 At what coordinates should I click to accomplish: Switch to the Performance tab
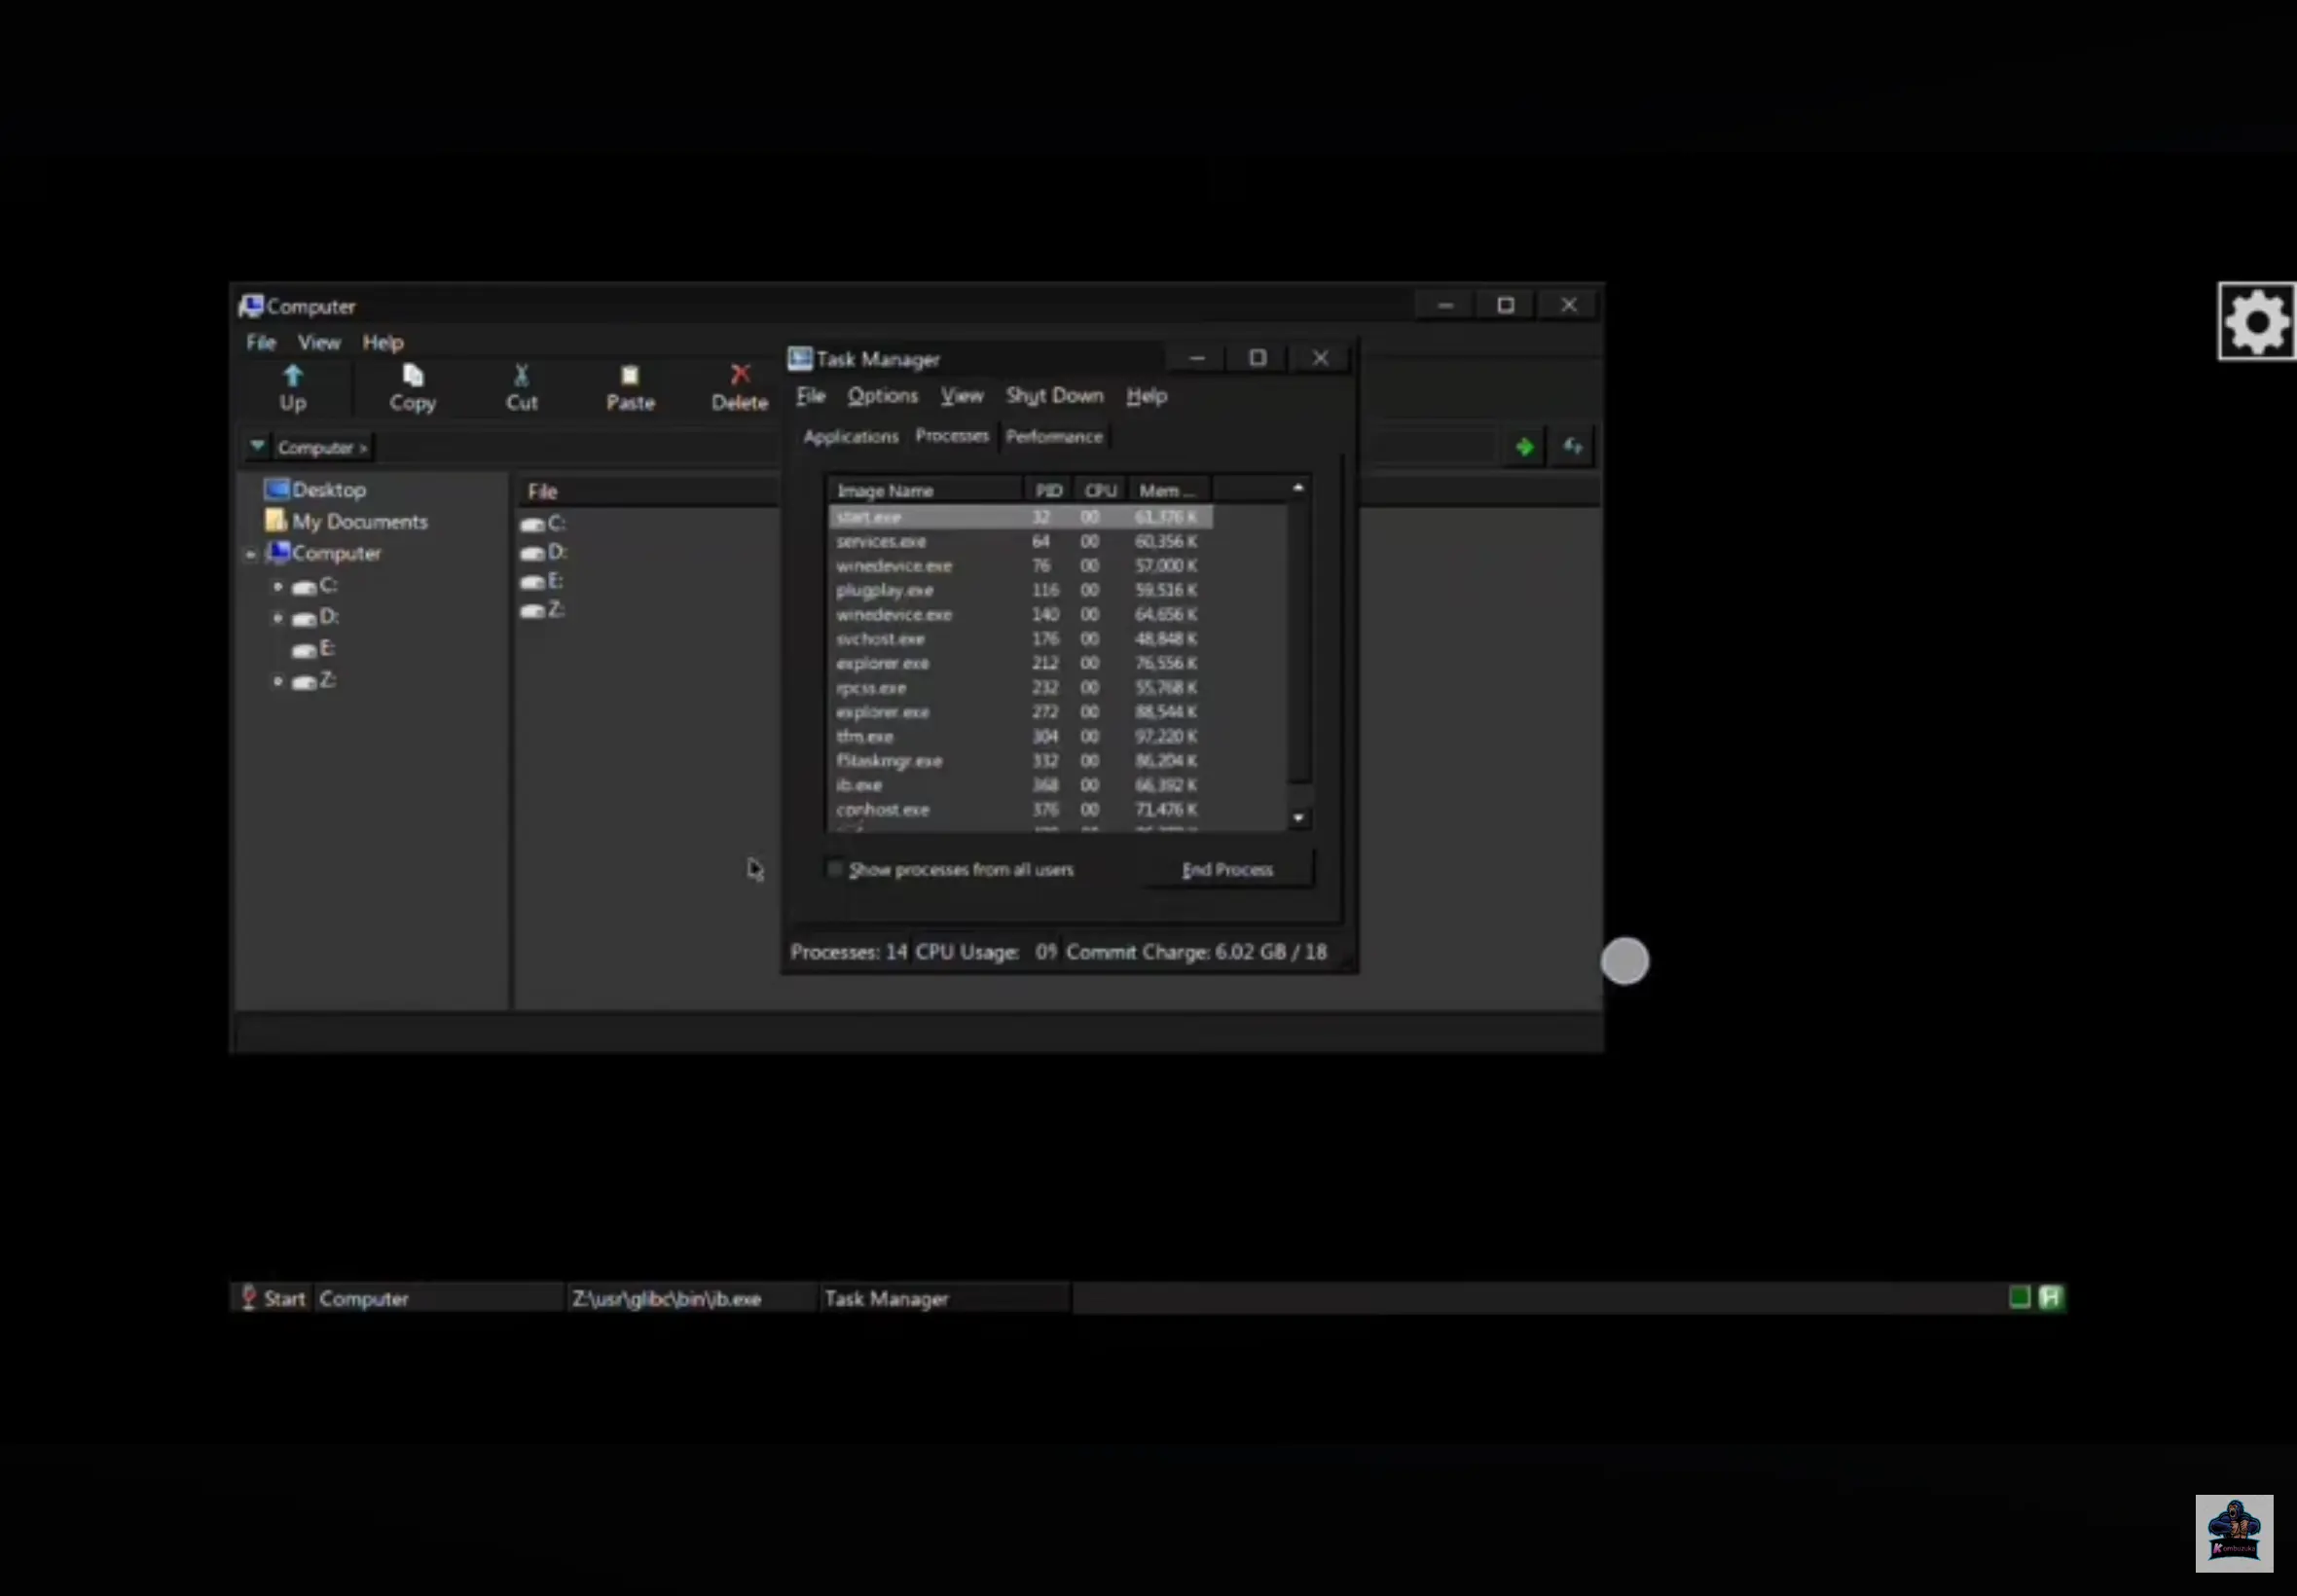point(1054,437)
